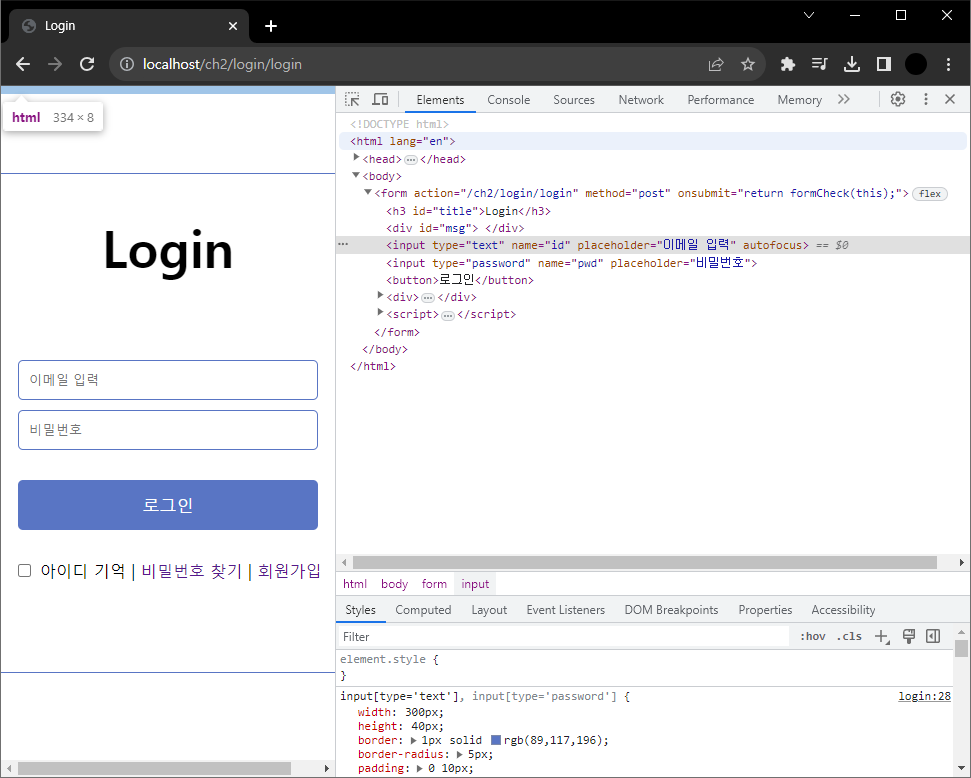The width and height of the screenshot is (971, 778).
Task: Collapse the form element node
Action: coord(368,192)
